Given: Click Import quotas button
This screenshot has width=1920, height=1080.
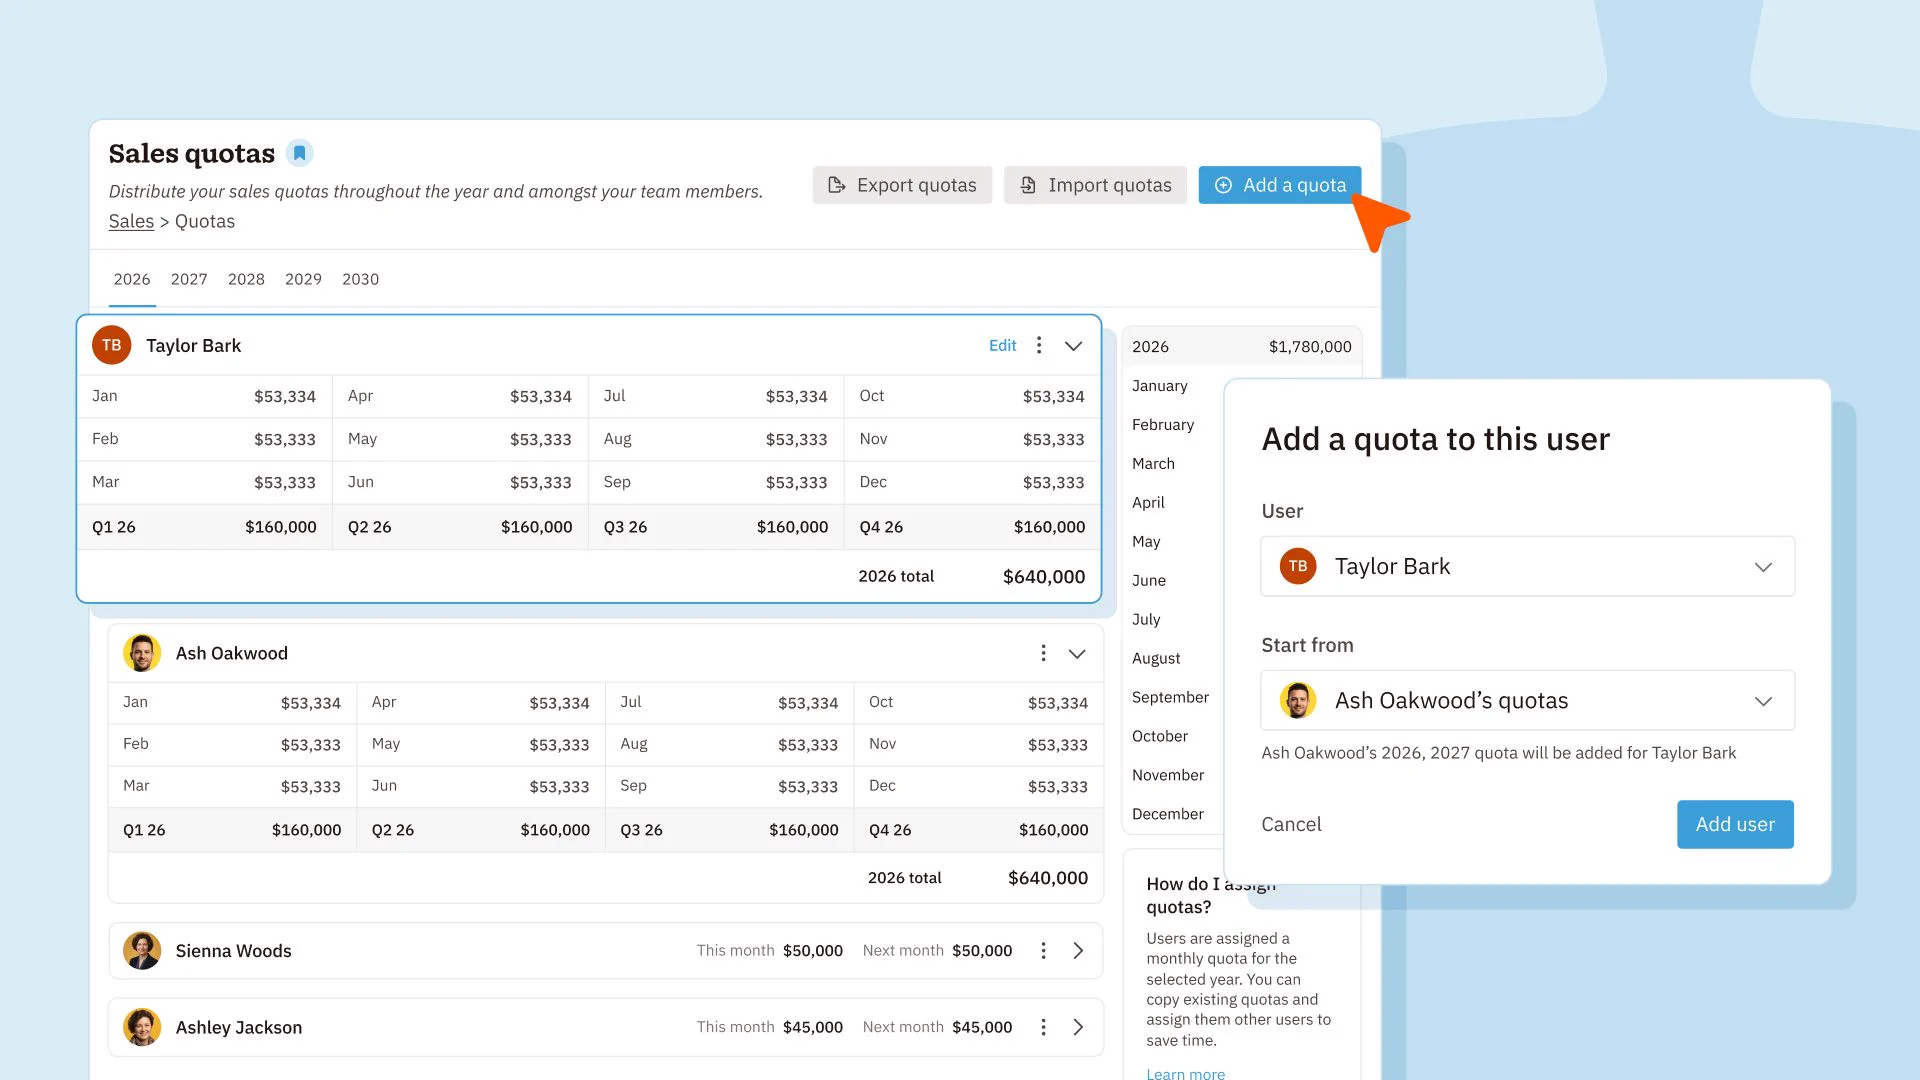Looking at the screenshot, I should (x=1095, y=185).
